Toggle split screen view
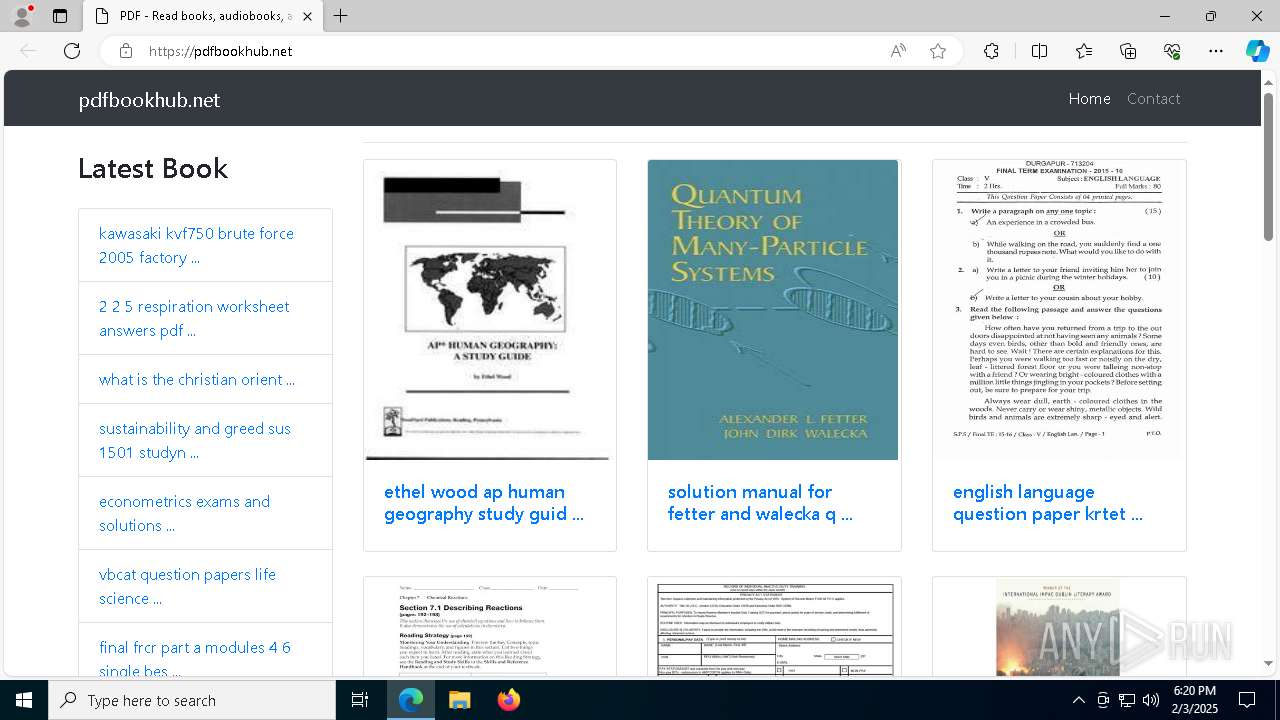The height and width of the screenshot is (720, 1280). (1039, 51)
